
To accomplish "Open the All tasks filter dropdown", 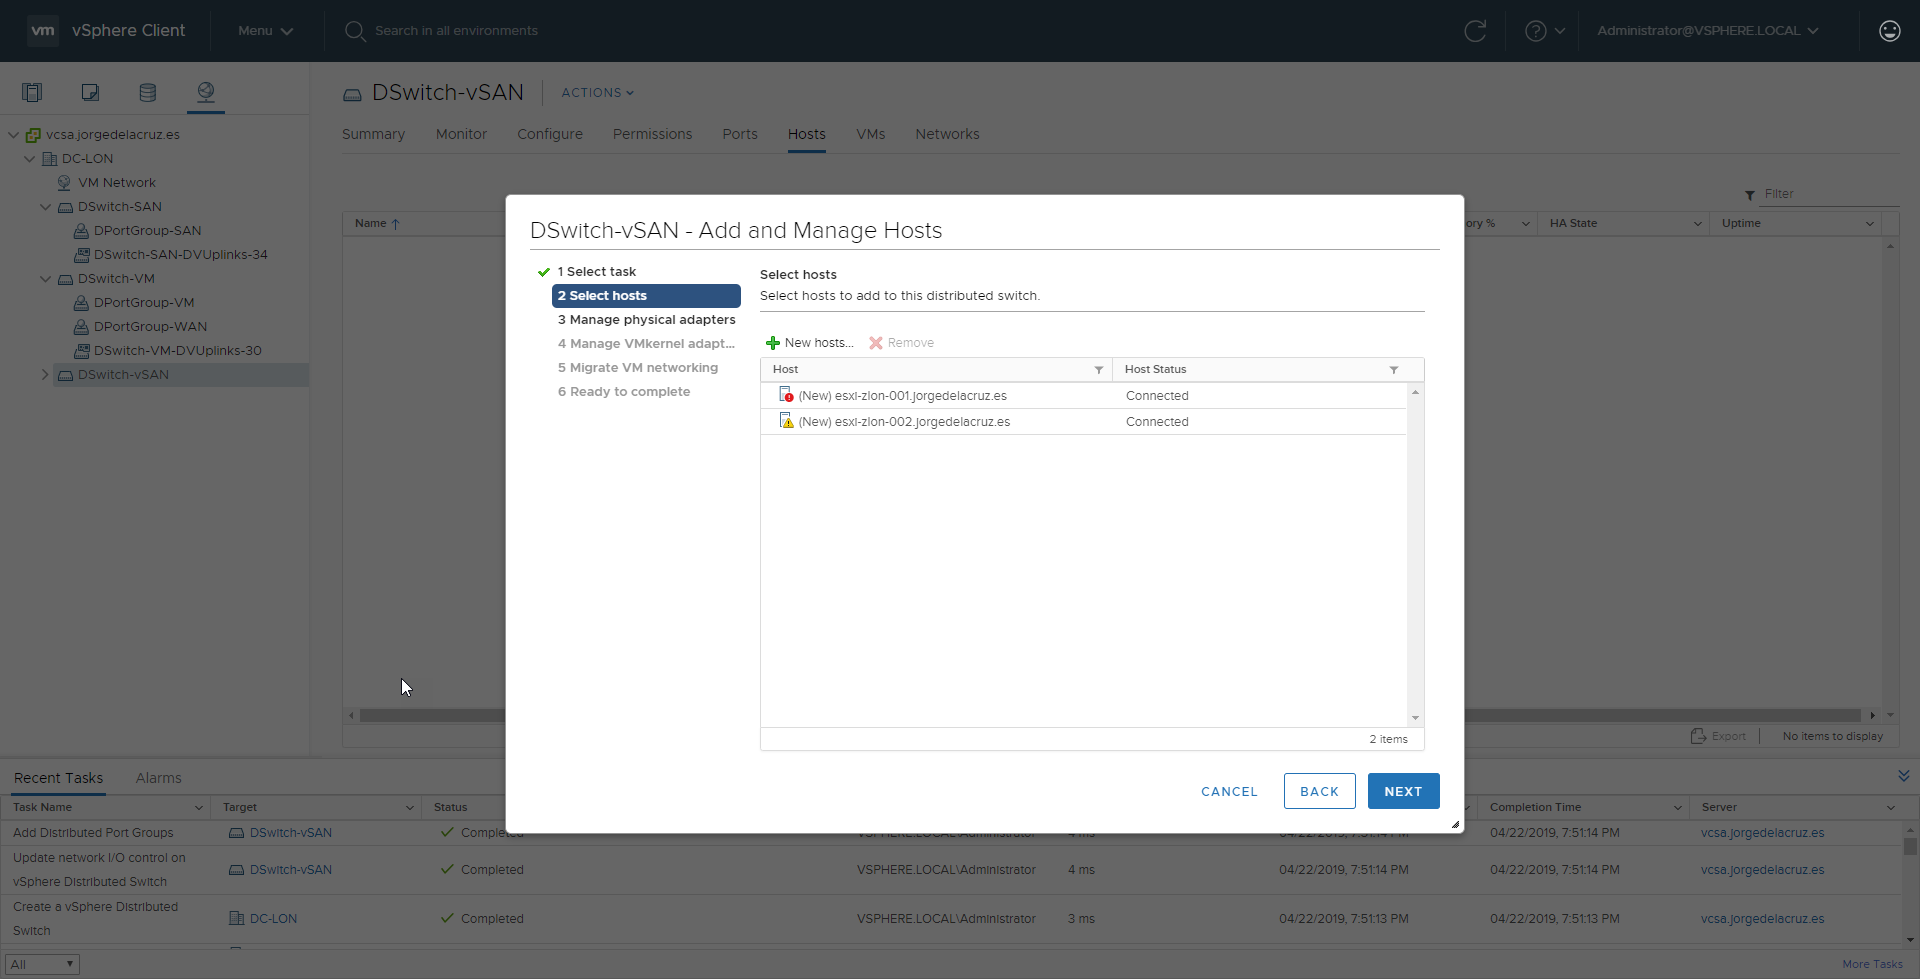I will point(42,964).
